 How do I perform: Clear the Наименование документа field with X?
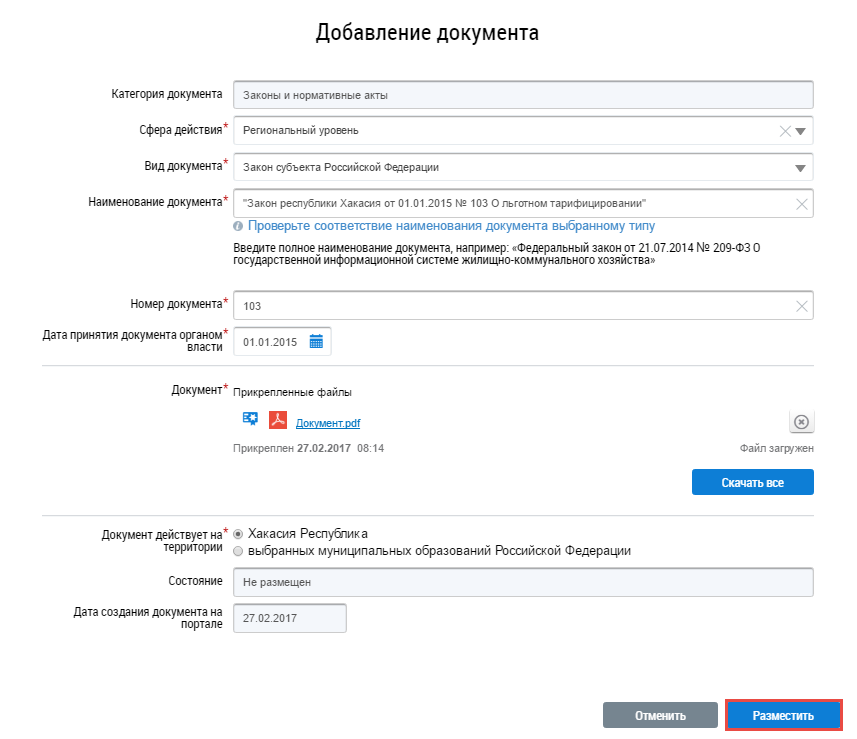pos(801,204)
